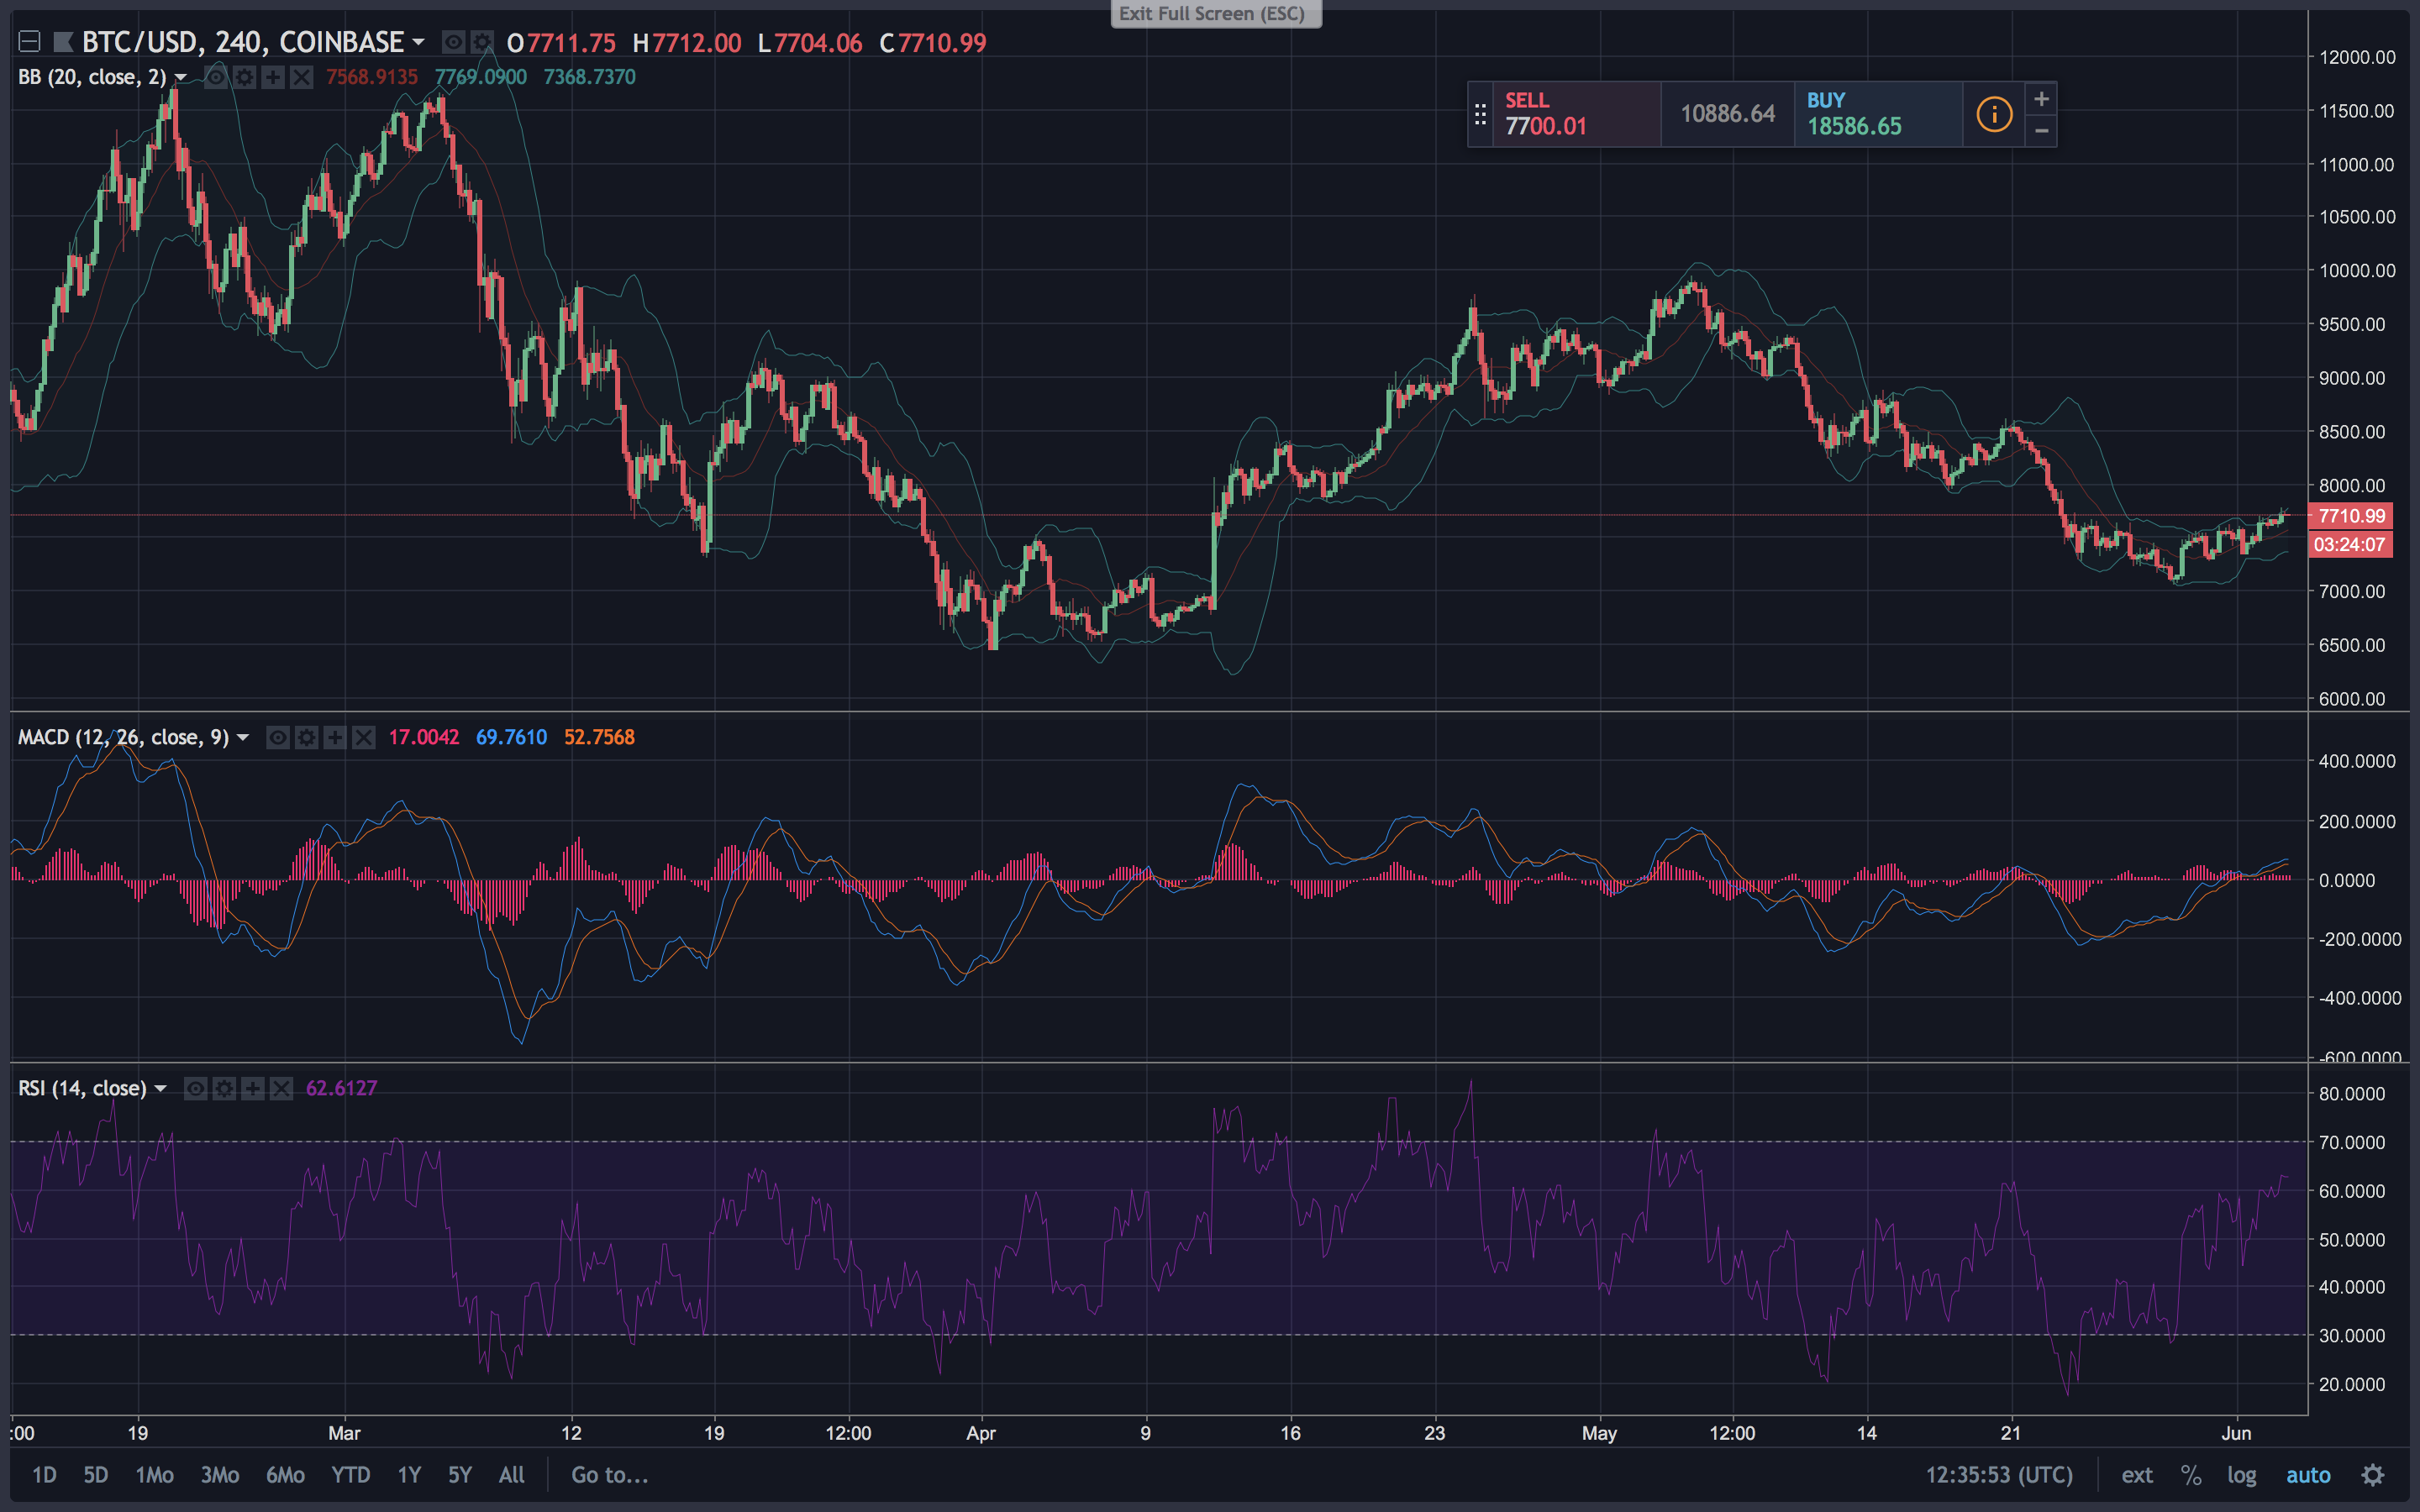
Task: Hide the Bollinger Bands indicator via eye icon
Action: click(215, 77)
